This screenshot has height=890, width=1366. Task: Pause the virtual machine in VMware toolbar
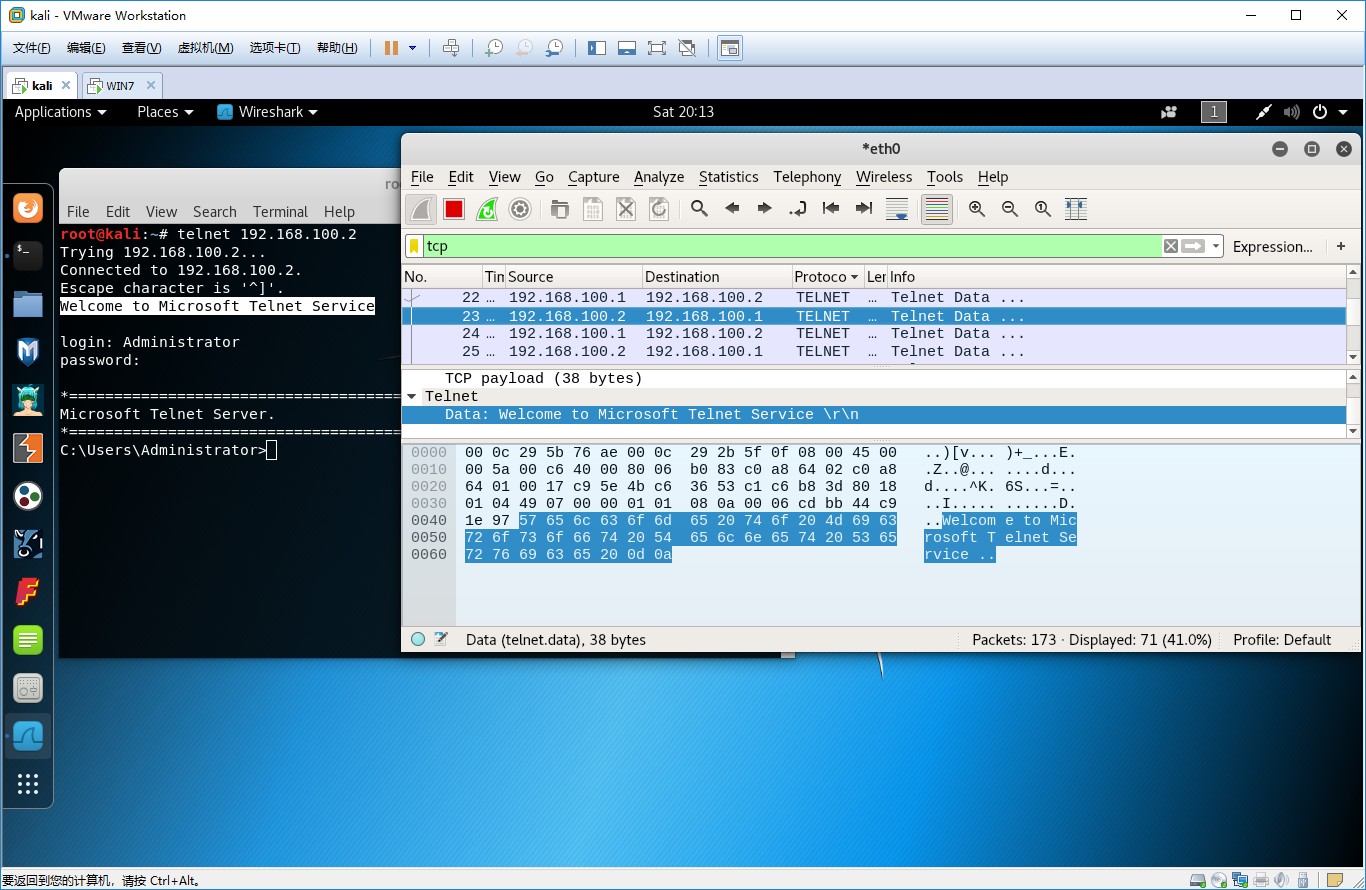[392, 48]
